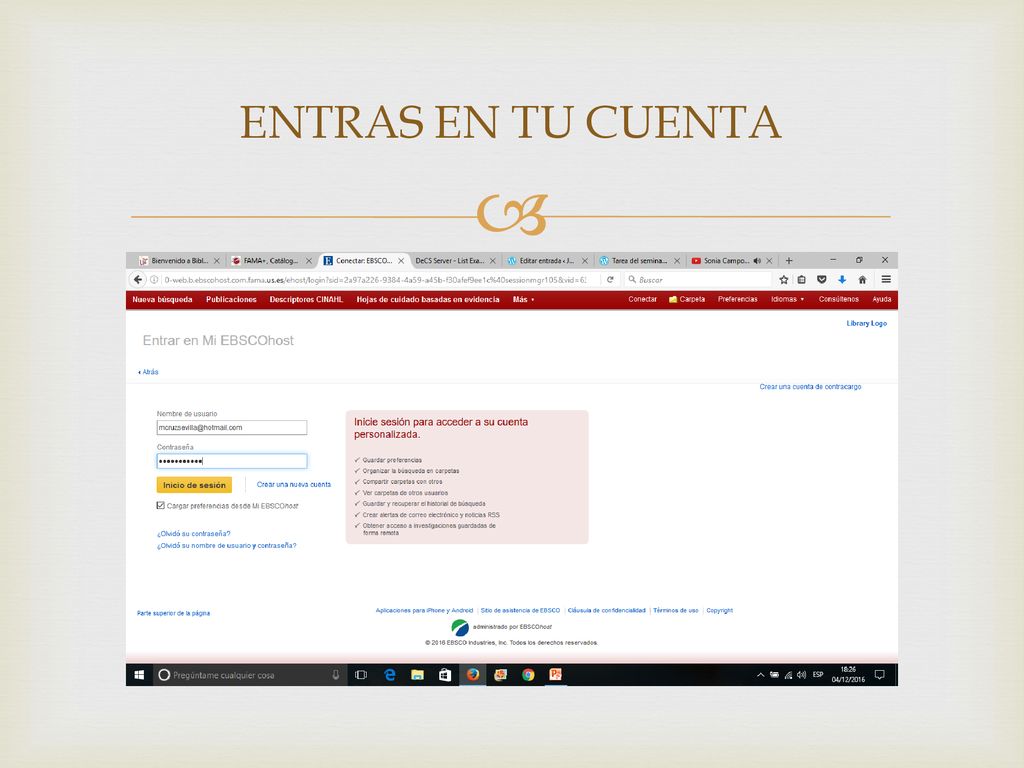Screen dimensions: 1024x768
Task: Open Aplicaciones para iPhone y Android link
Action: [x=424, y=611]
